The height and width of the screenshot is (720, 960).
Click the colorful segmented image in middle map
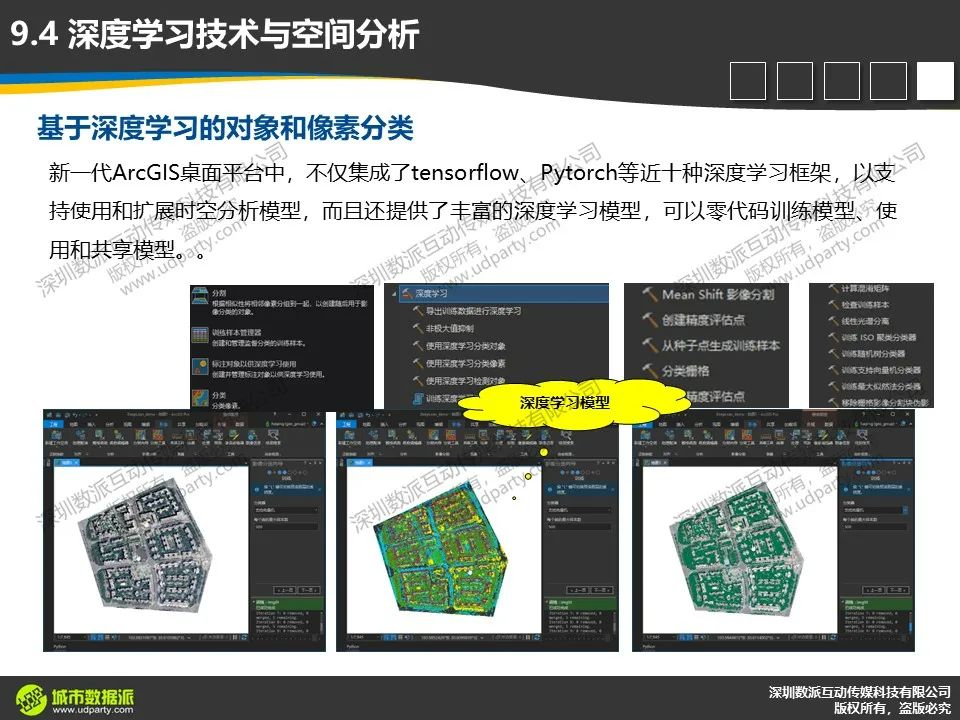tap(441, 551)
